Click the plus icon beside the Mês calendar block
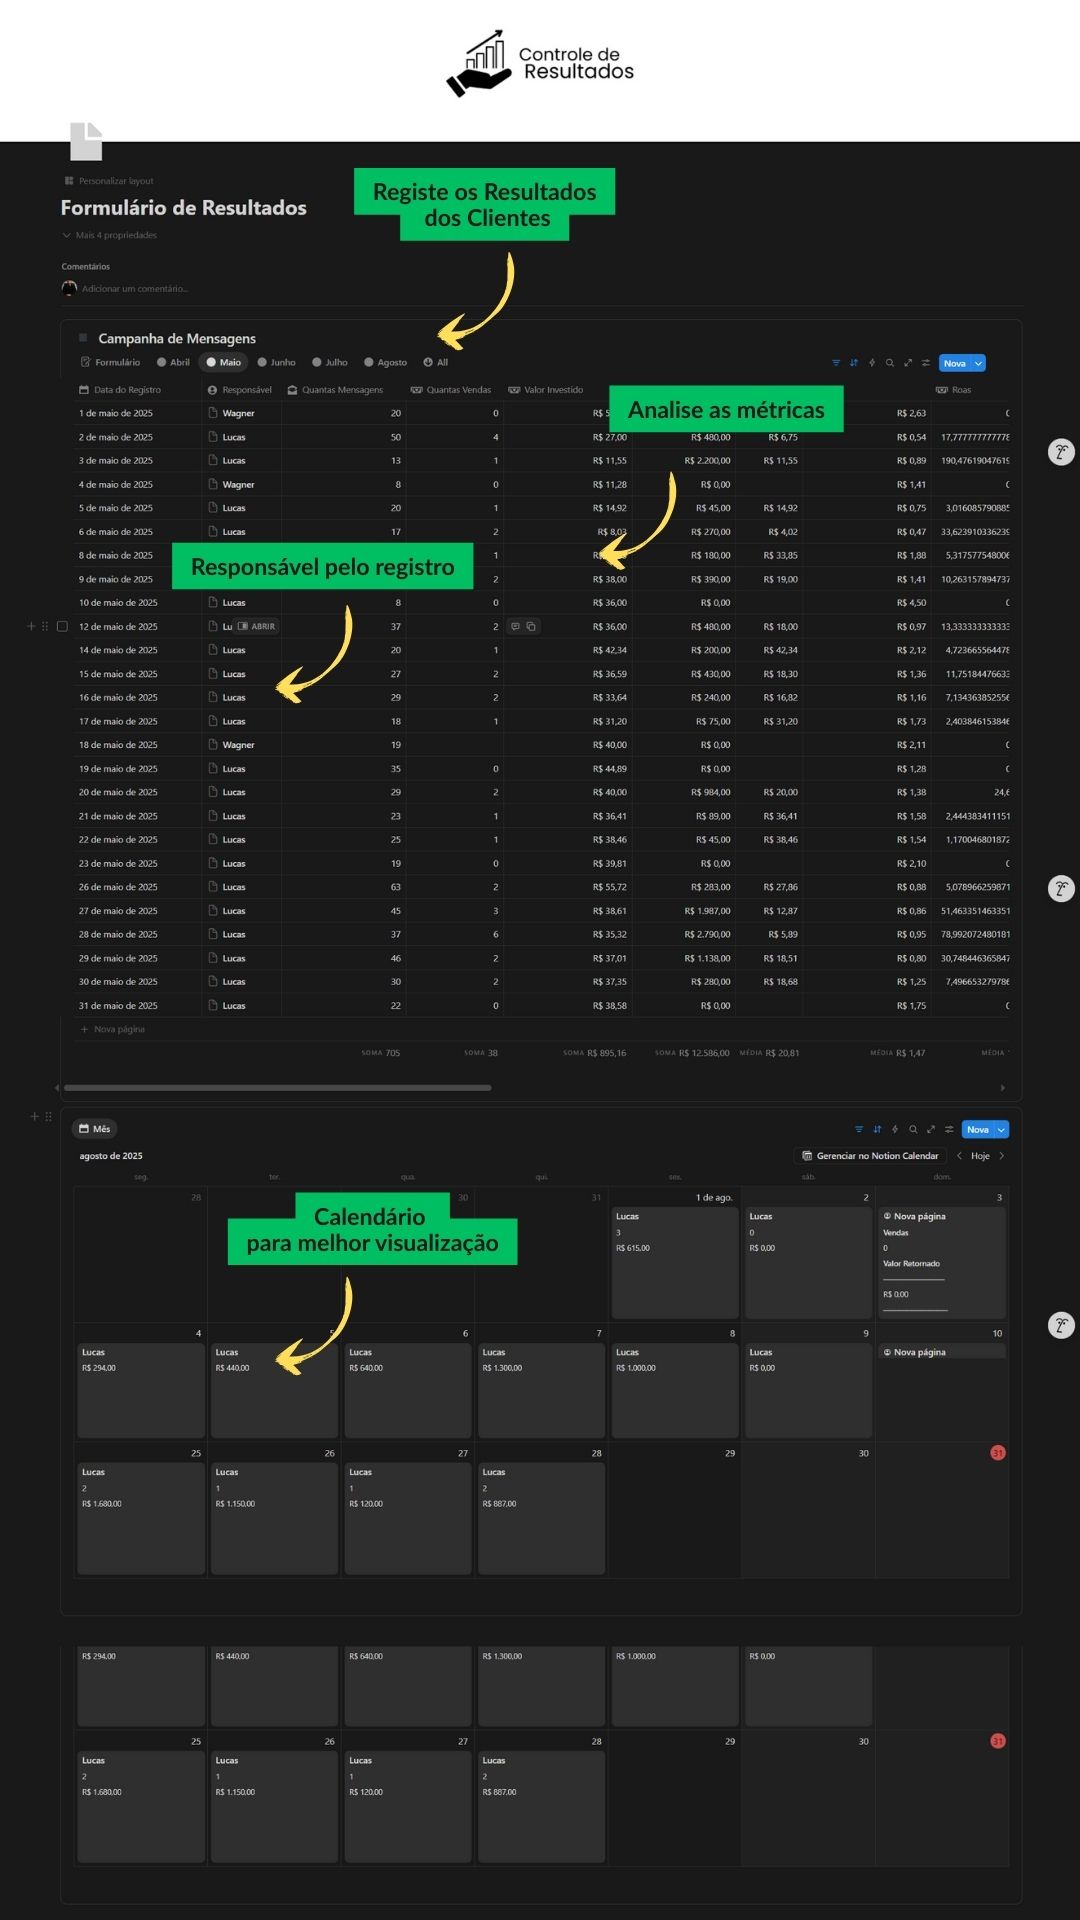 click(35, 1116)
